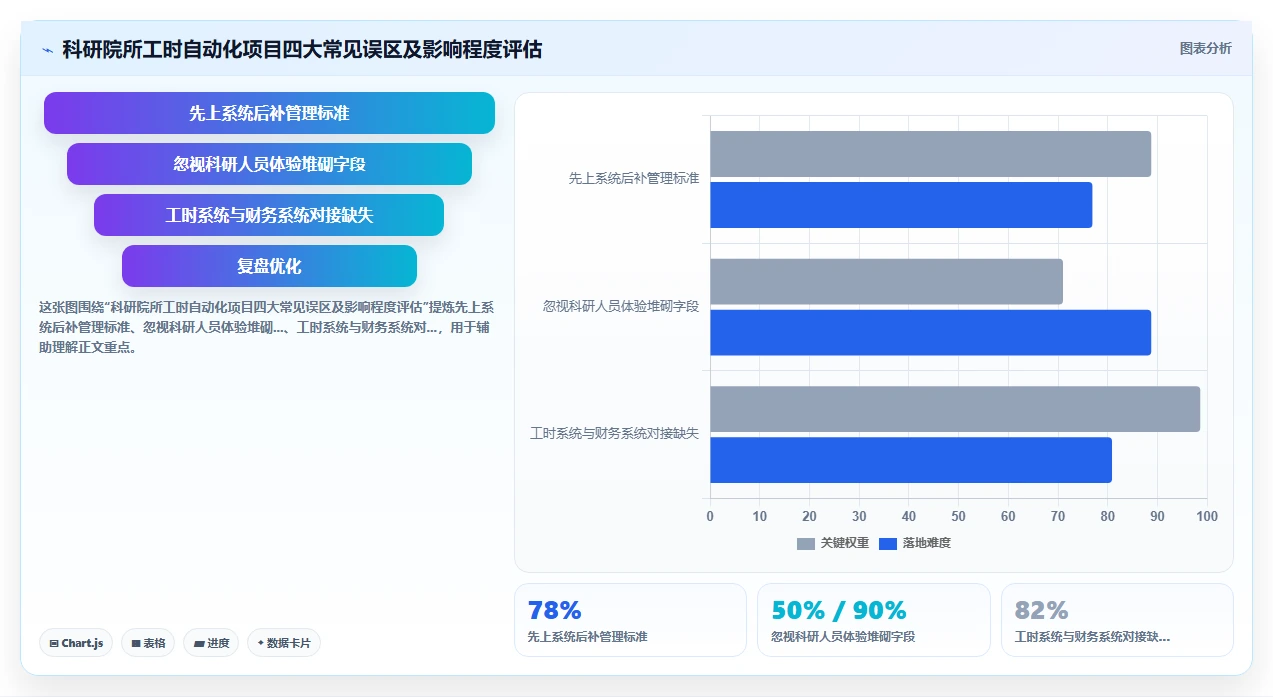Click the blue 落地难度 legend swatch

[x=888, y=544]
